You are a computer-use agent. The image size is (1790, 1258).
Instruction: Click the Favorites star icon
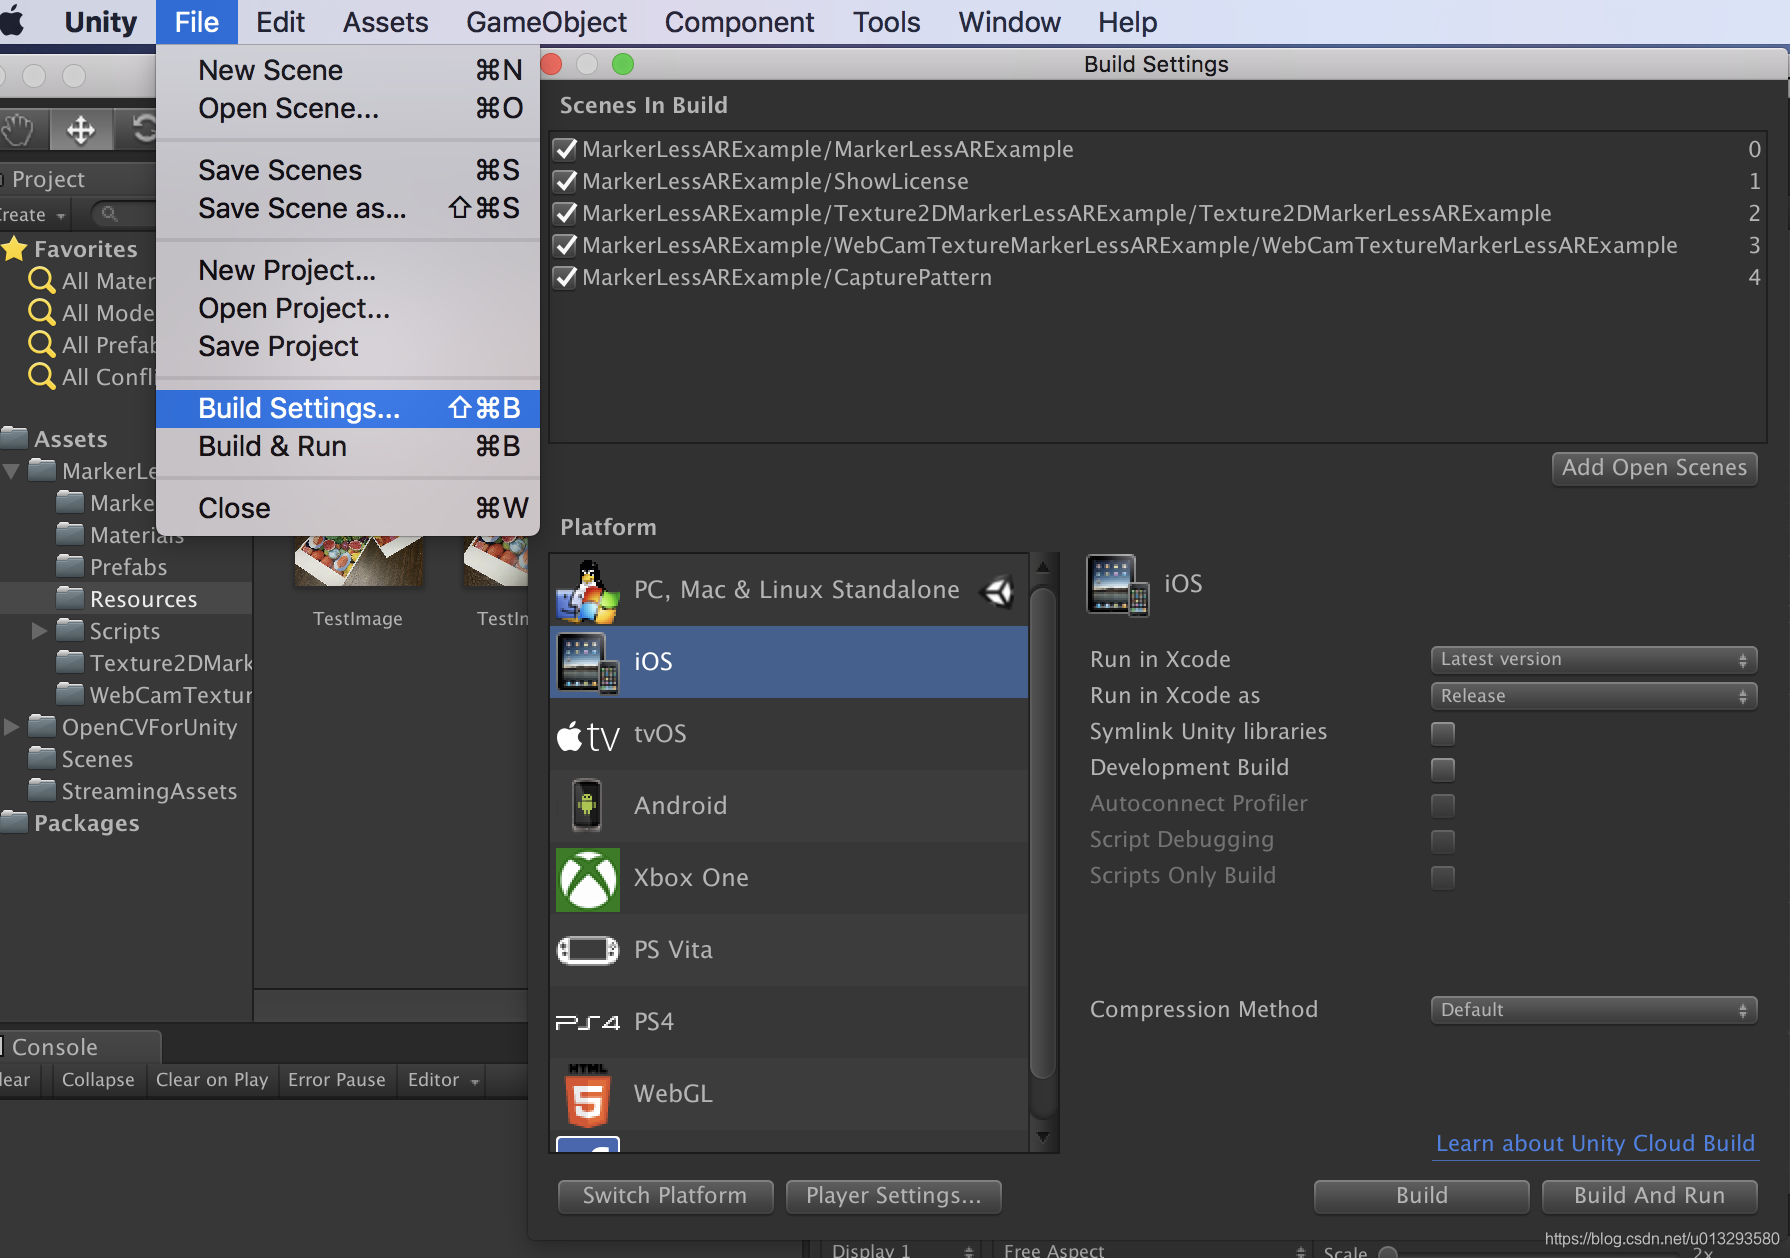(14, 249)
